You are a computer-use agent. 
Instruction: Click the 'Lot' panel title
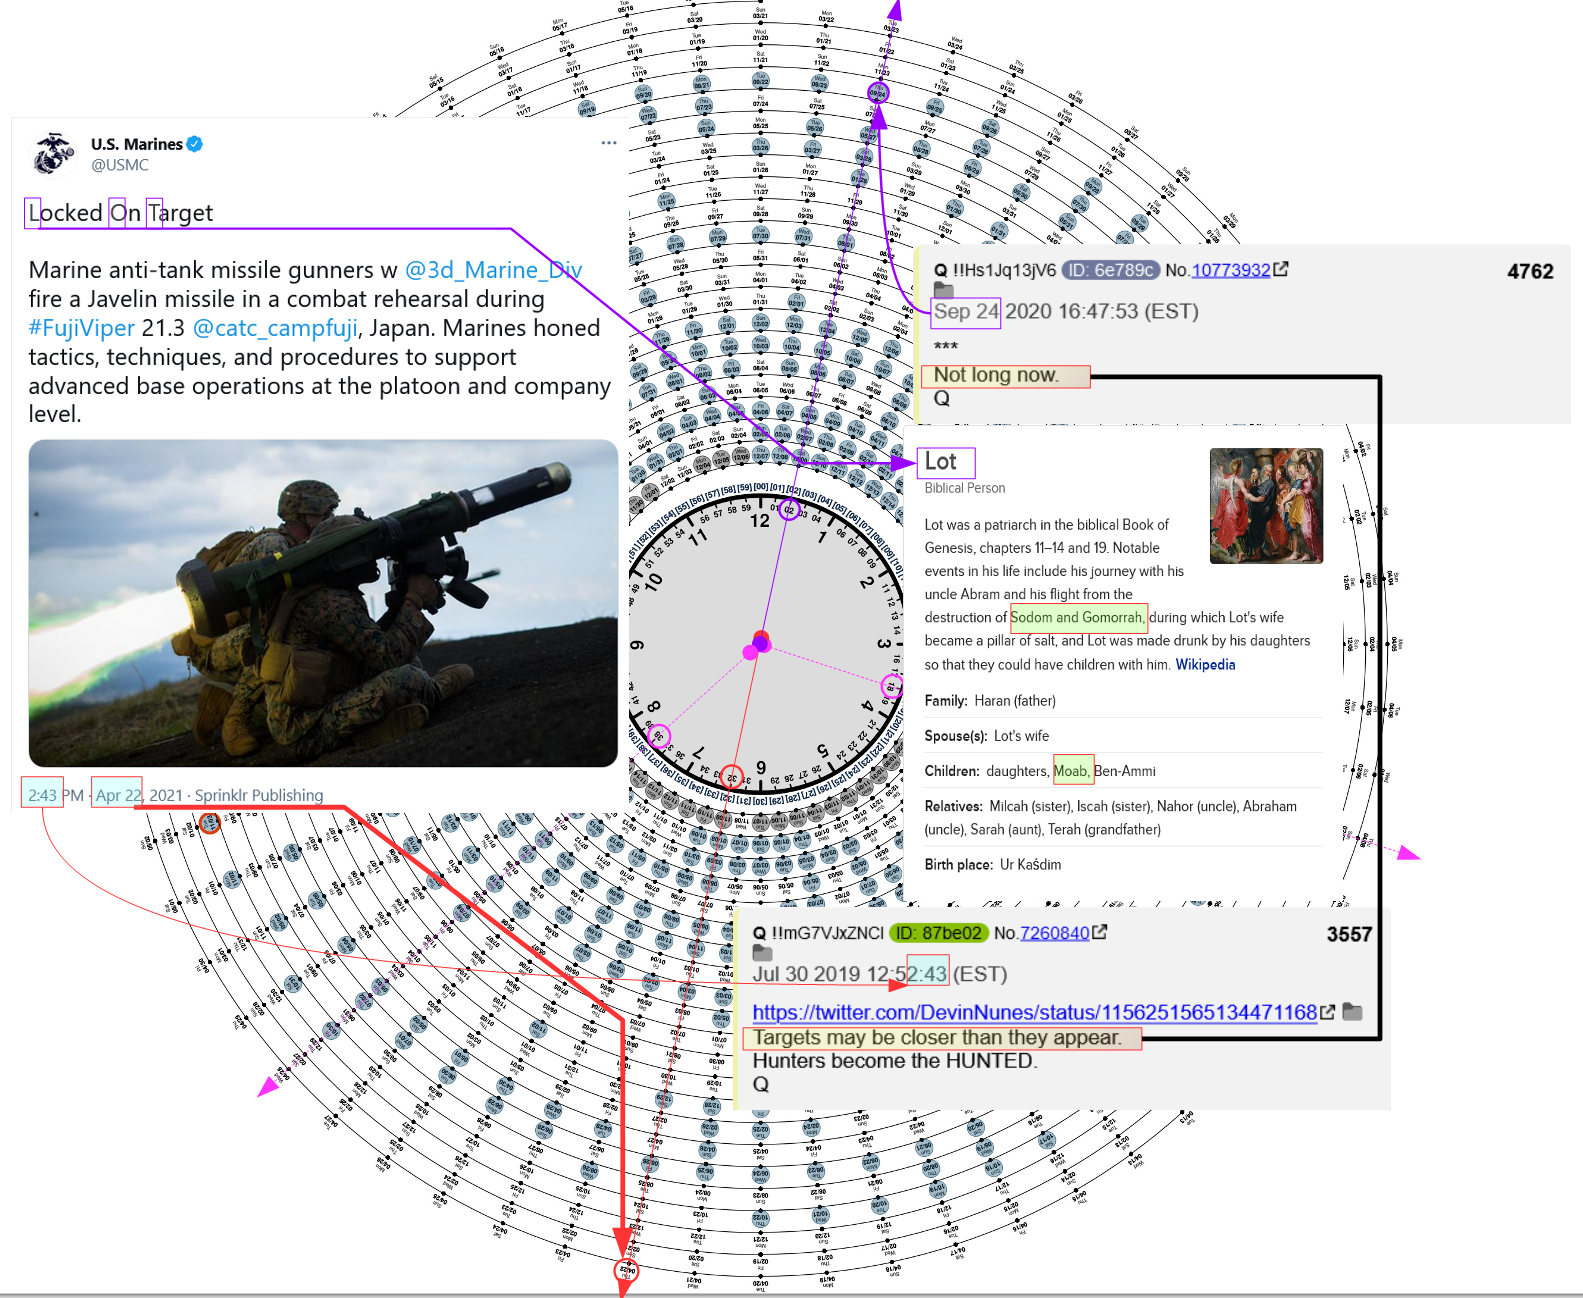tap(941, 461)
